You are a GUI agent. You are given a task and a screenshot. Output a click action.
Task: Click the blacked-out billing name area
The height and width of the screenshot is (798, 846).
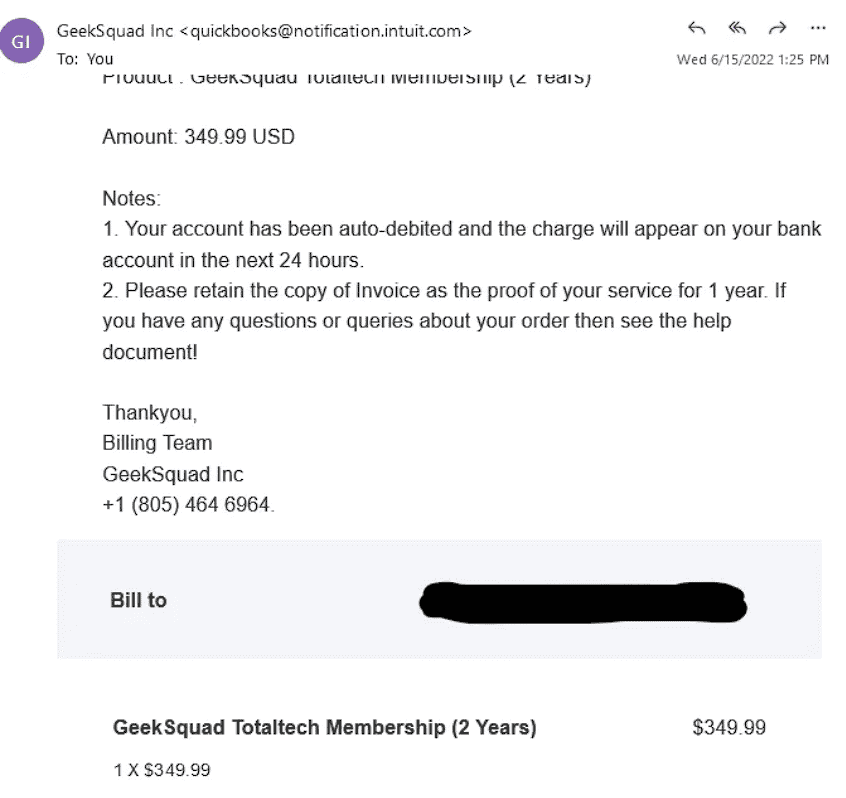(583, 603)
